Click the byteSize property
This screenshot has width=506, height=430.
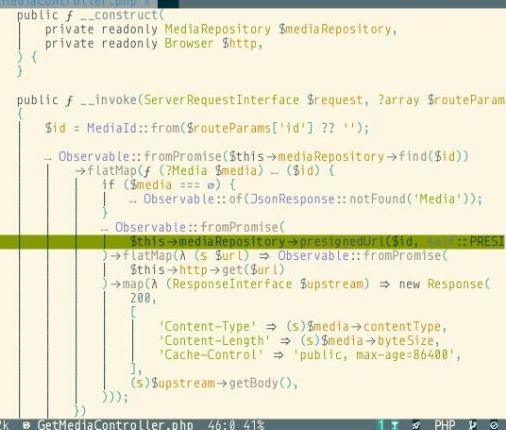pyautogui.click(x=405, y=341)
